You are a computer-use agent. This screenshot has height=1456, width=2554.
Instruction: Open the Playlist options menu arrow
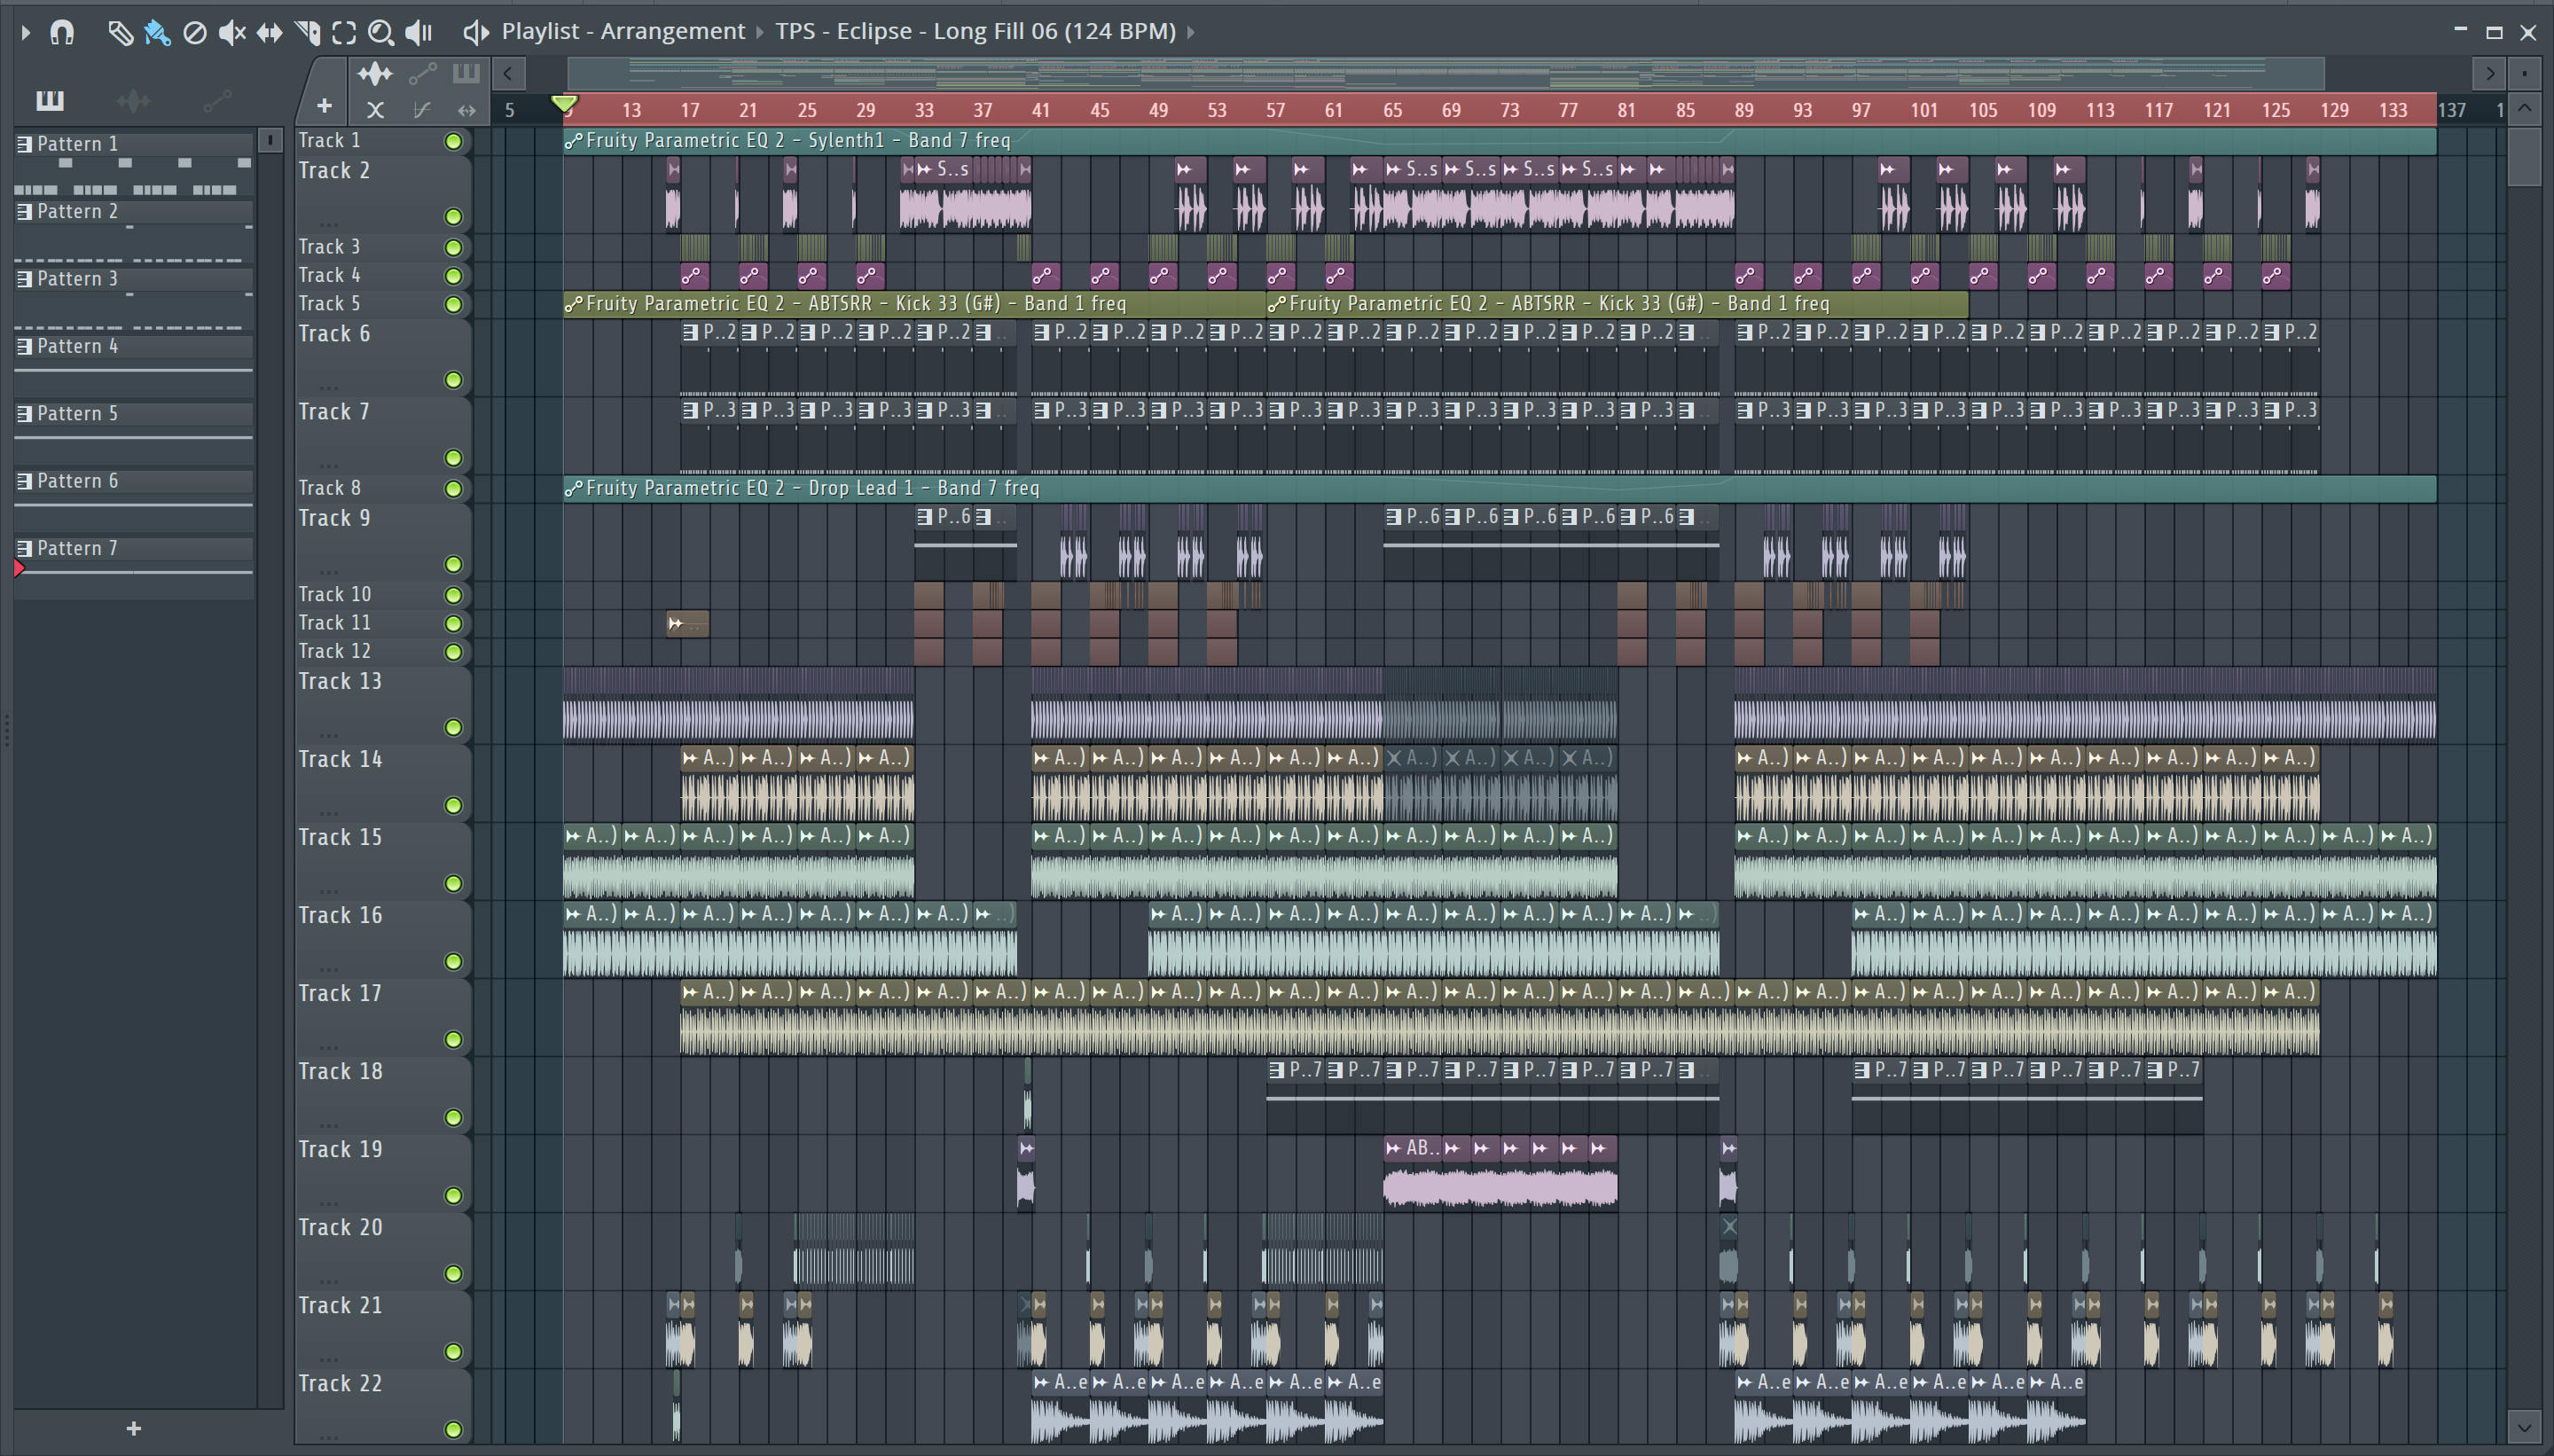coord(26,32)
